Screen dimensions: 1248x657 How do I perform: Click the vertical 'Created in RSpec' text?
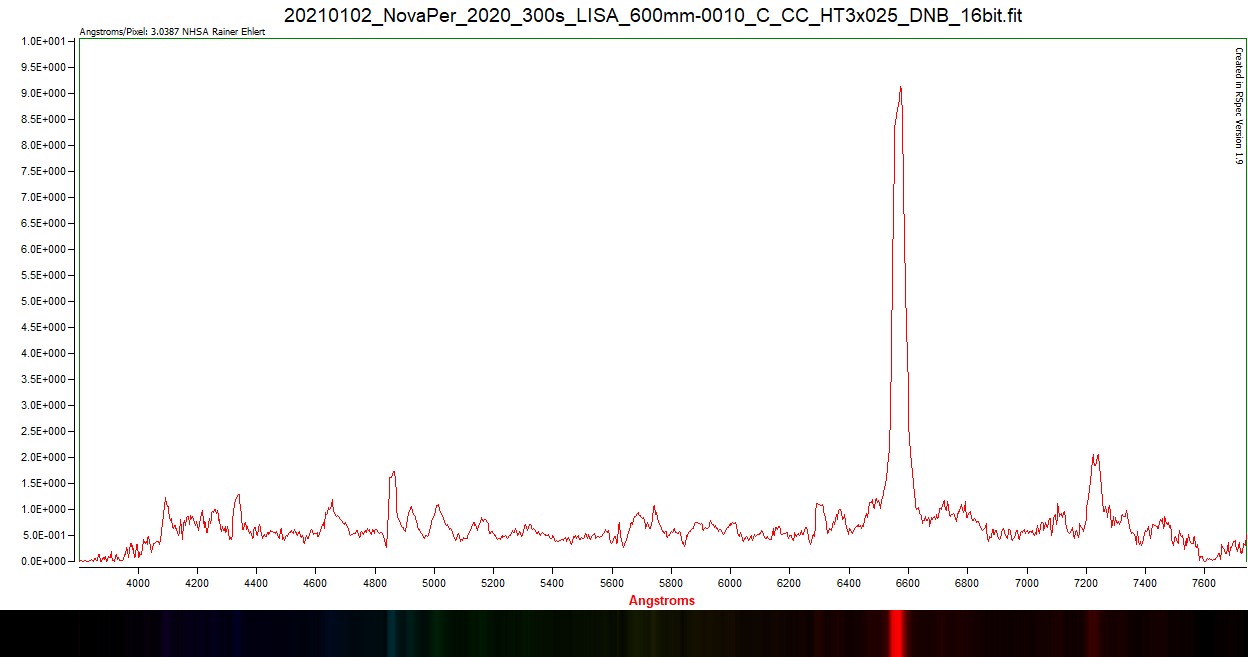pyautogui.click(x=1238, y=106)
